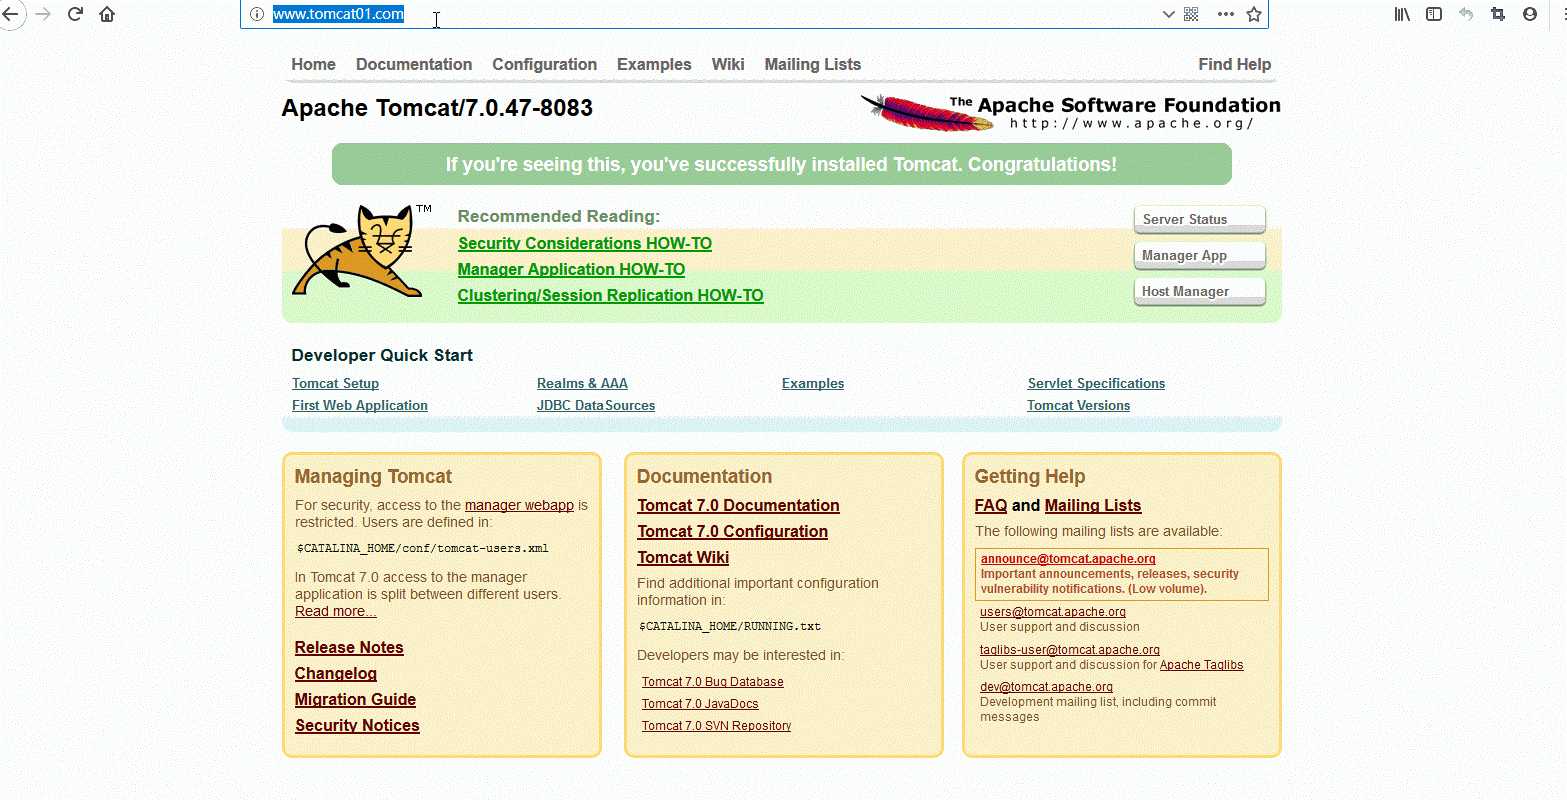Image resolution: width=1567 pixels, height=800 pixels.
Task: Open Tomcat 7.0 Documentation link
Action: [x=738, y=505]
